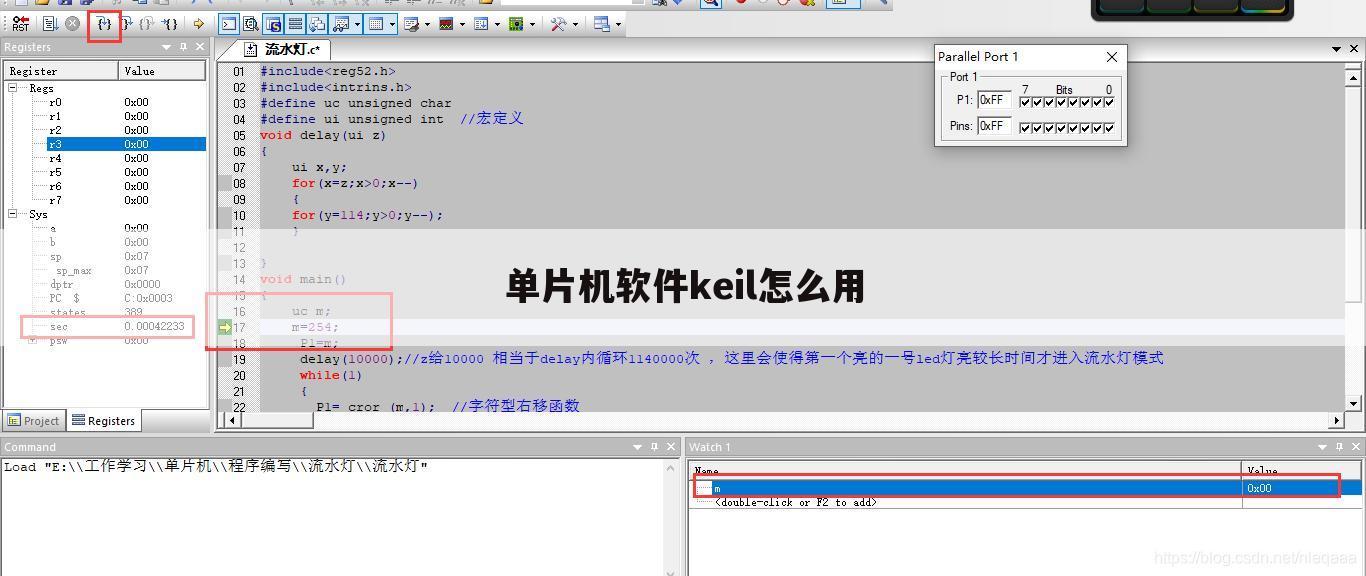
Task: Switch to the Project tab
Action: (34, 421)
